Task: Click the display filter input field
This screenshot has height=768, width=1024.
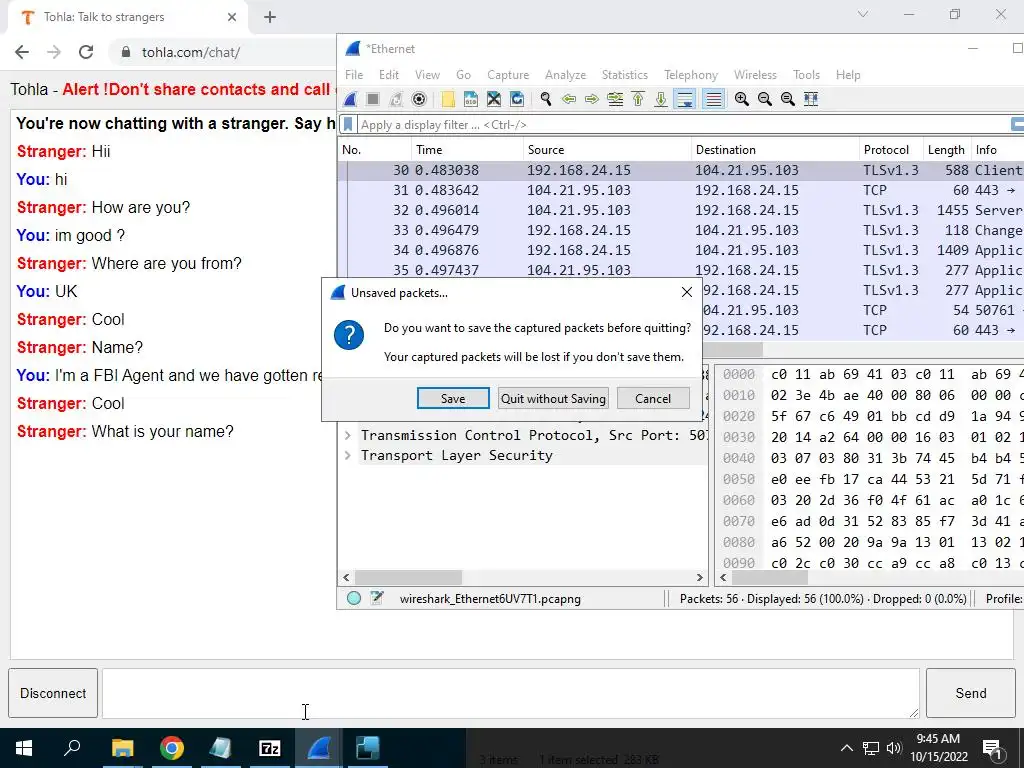Action: (x=682, y=124)
